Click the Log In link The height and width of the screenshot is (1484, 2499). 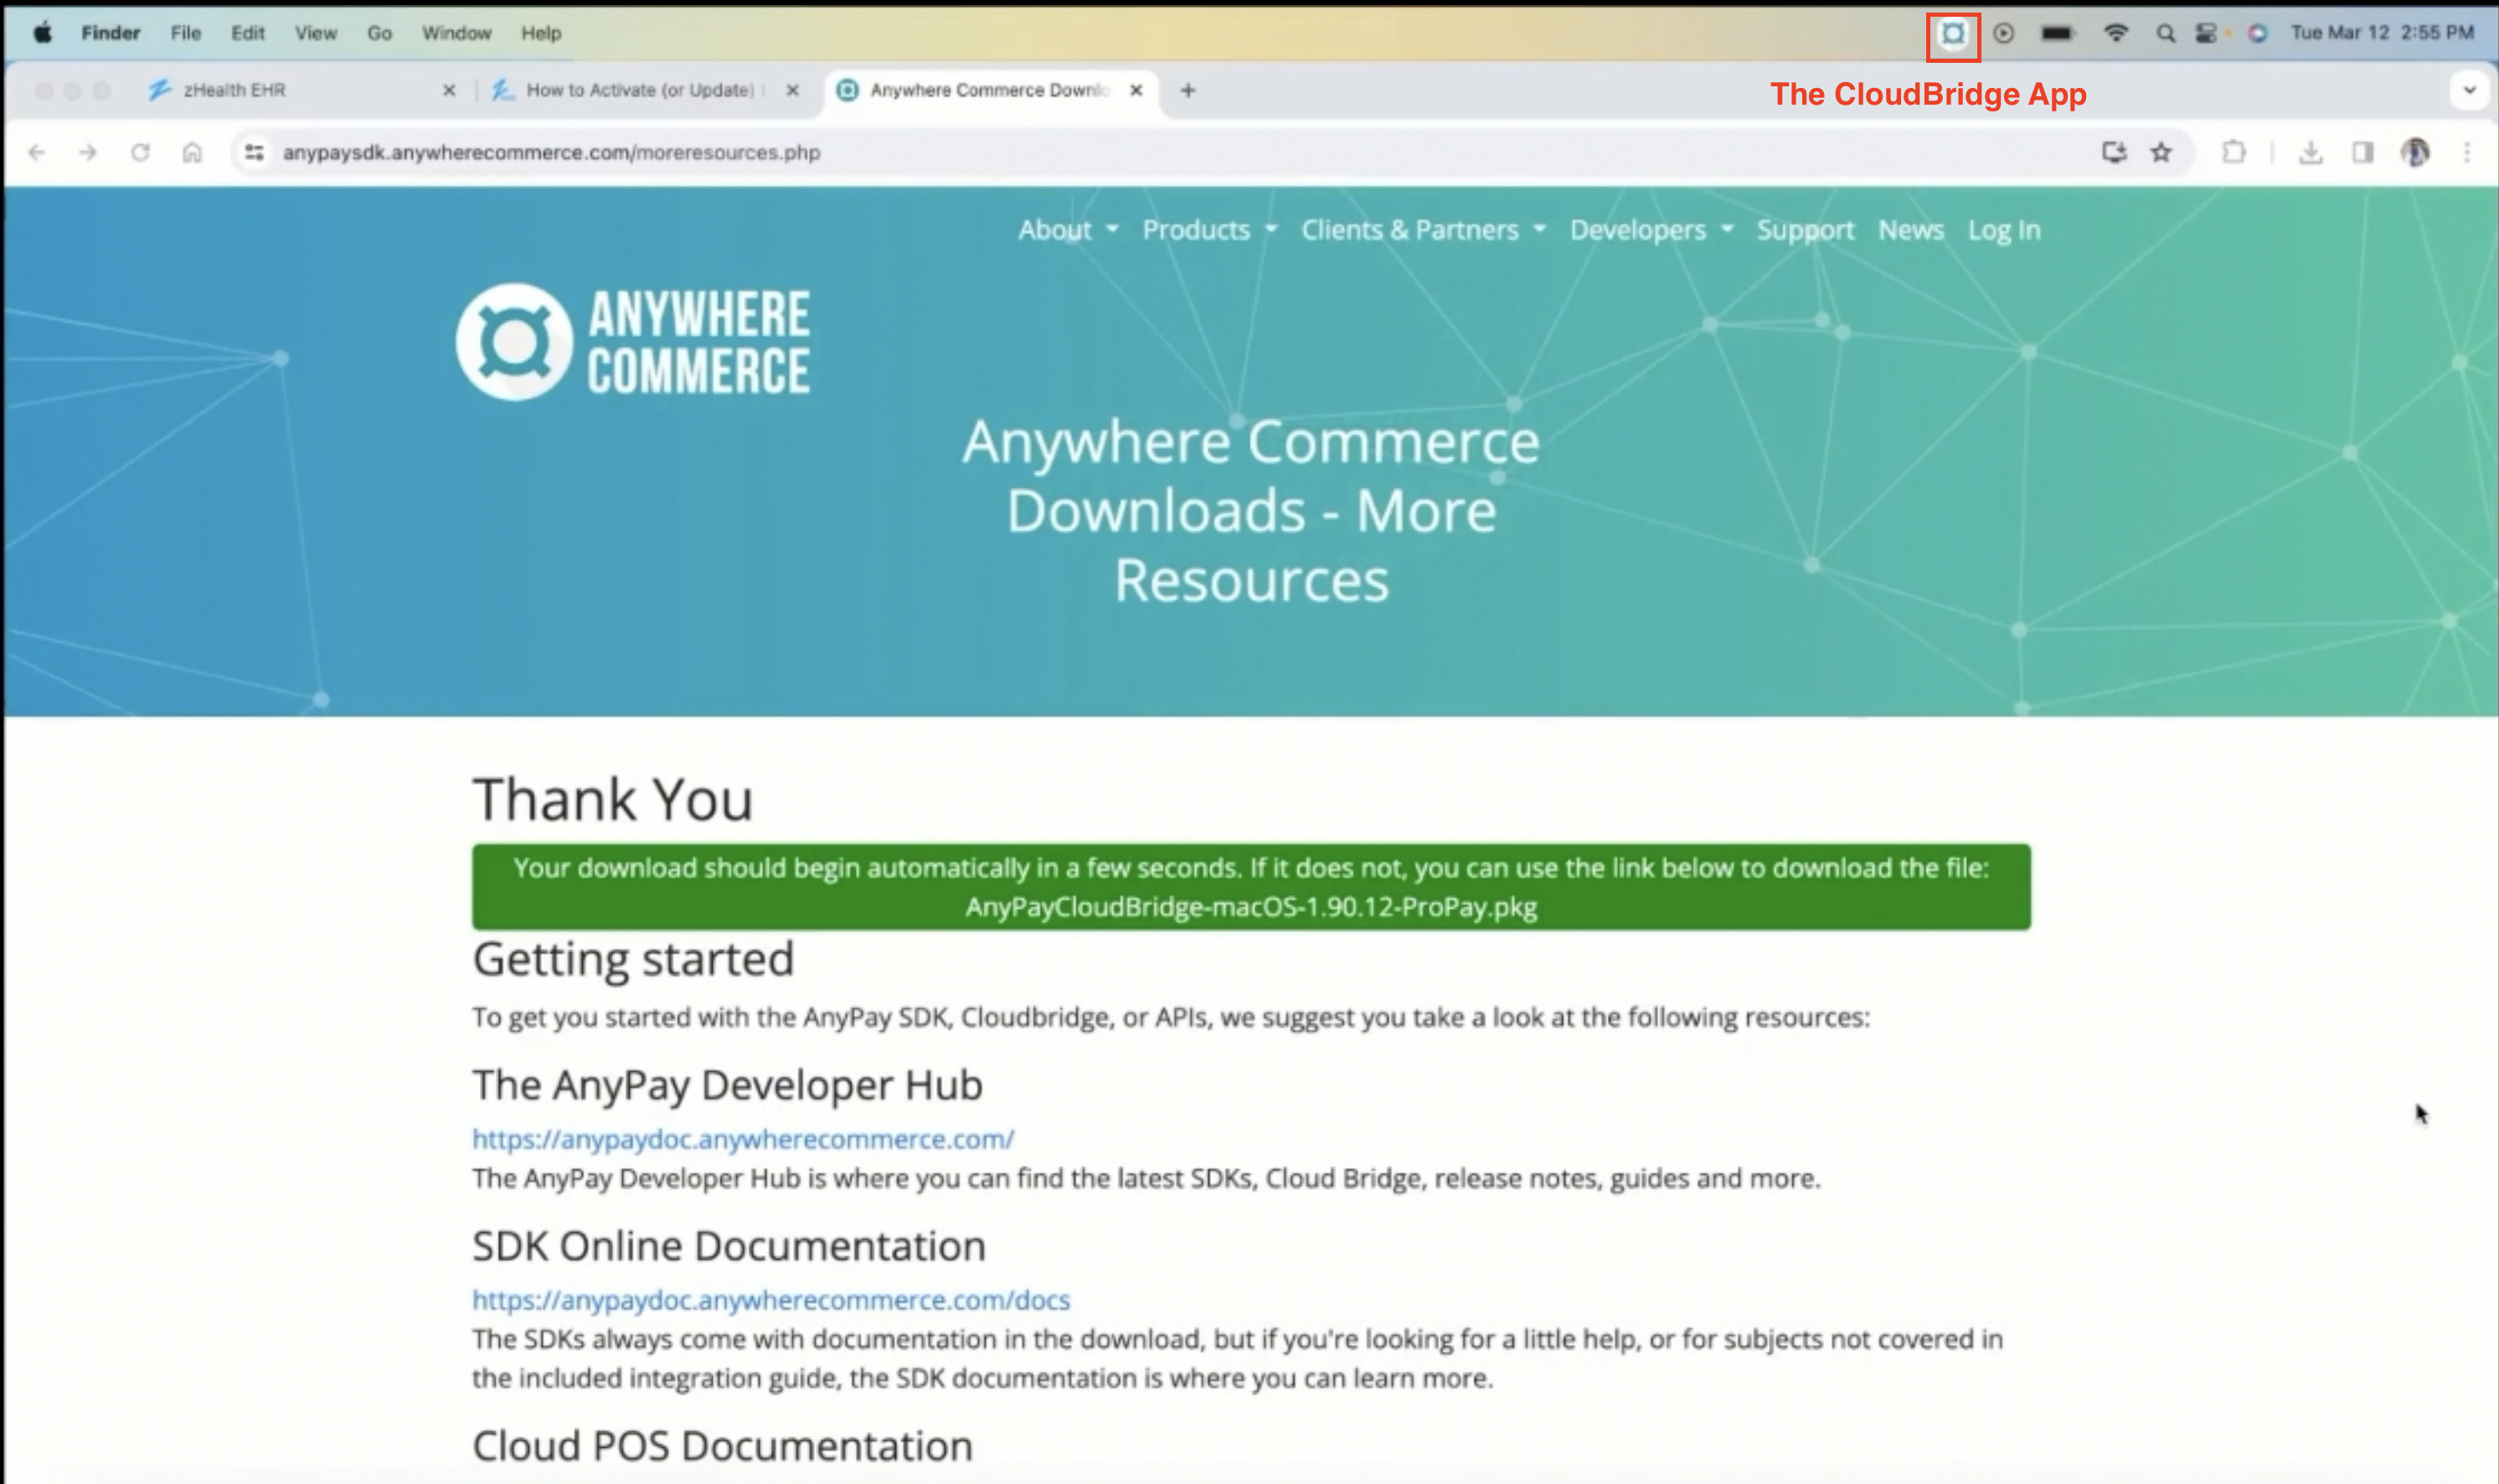[2004, 230]
